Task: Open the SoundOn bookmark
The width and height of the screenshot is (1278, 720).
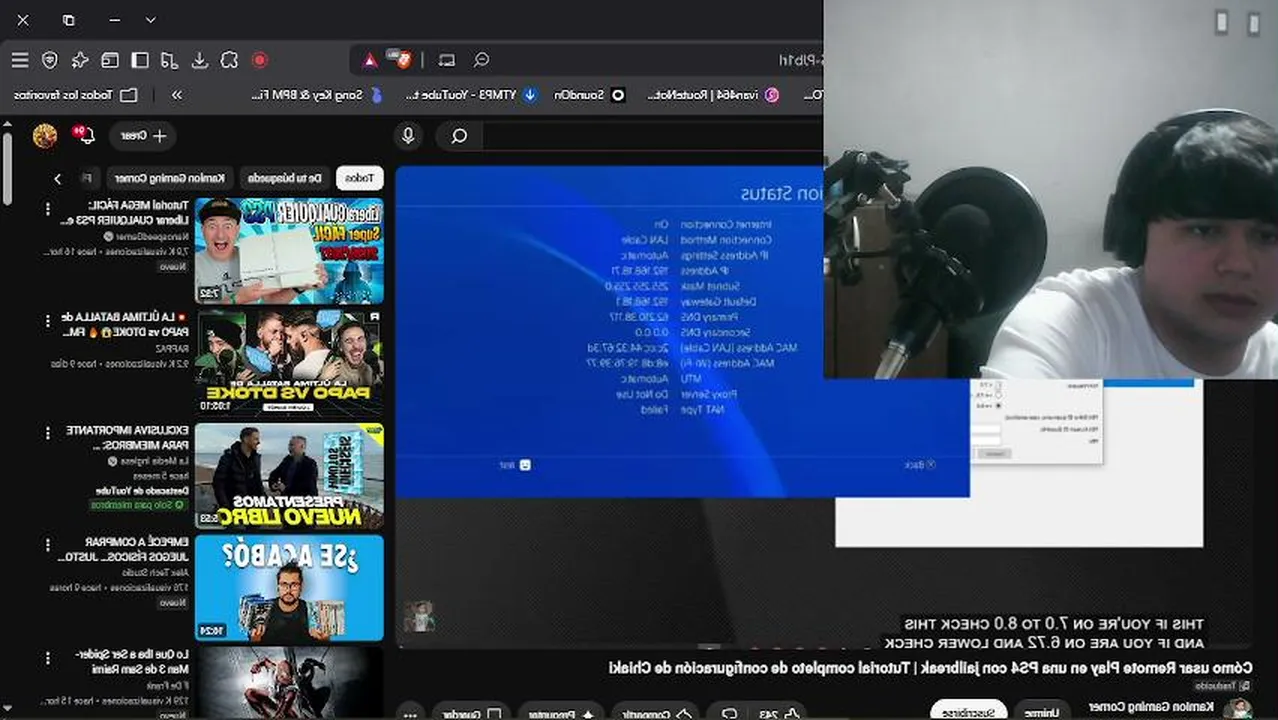Action: click(589, 95)
